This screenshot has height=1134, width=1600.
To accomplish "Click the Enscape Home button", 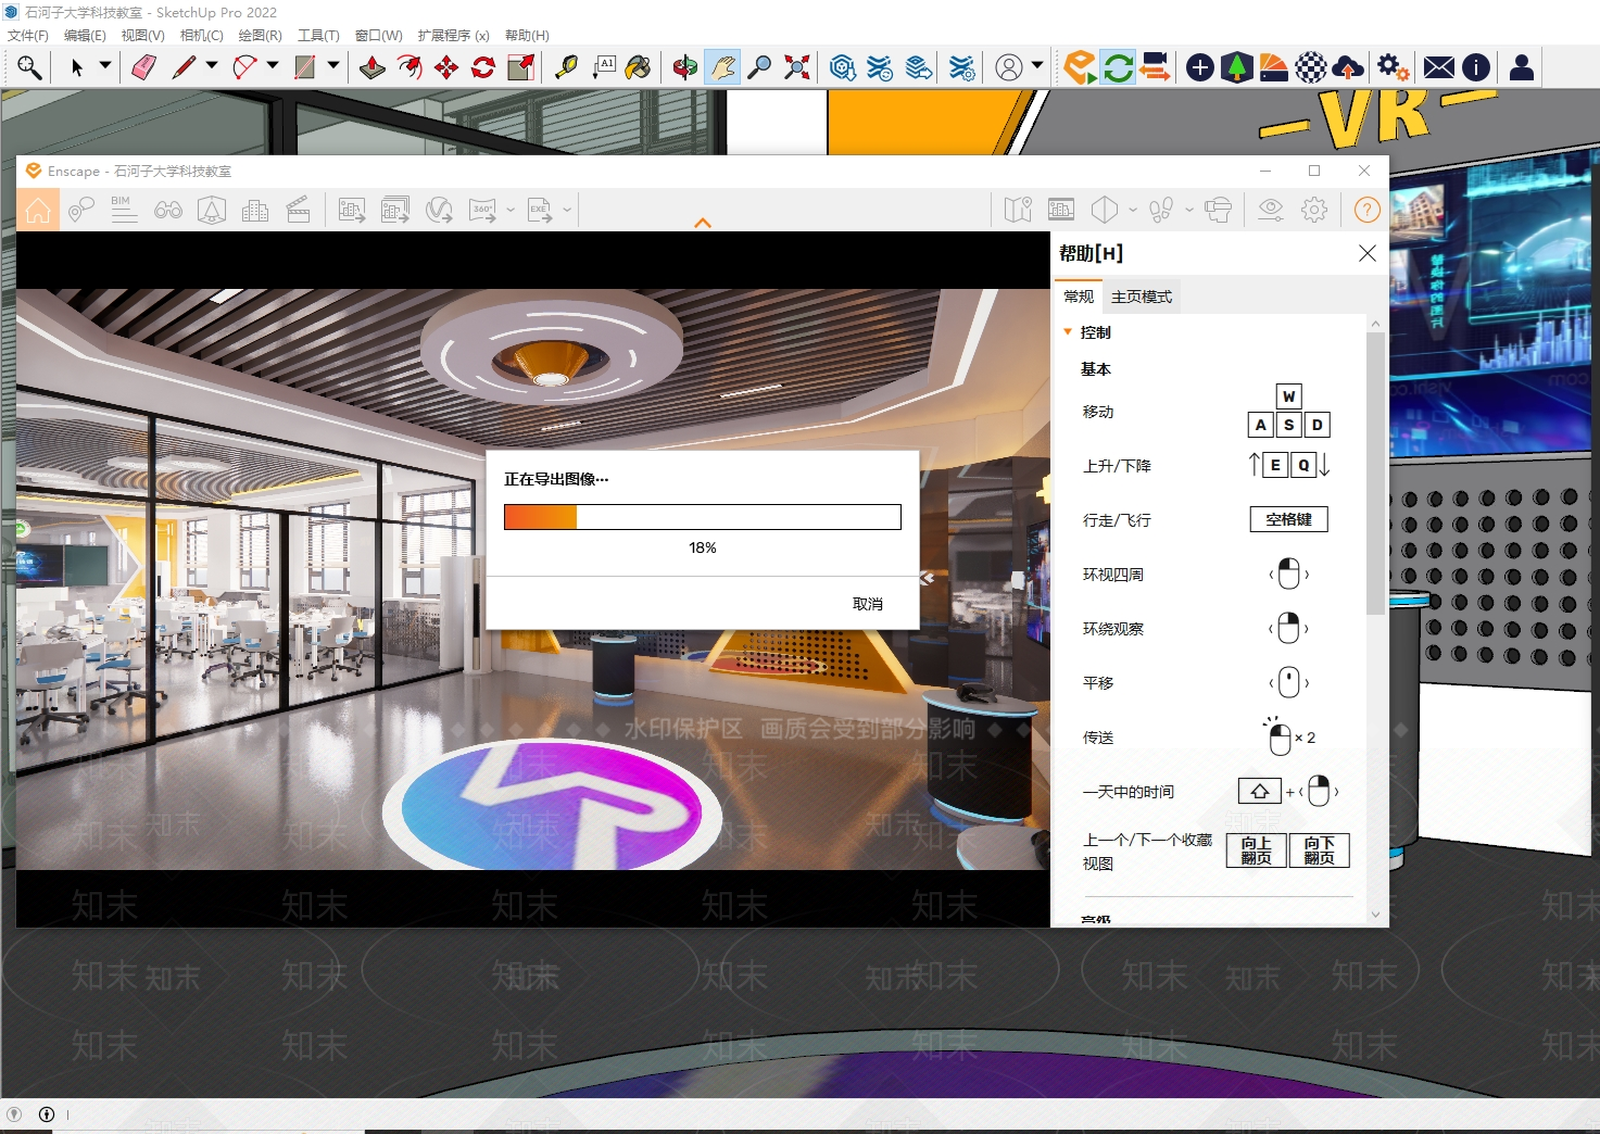I will [38, 210].
